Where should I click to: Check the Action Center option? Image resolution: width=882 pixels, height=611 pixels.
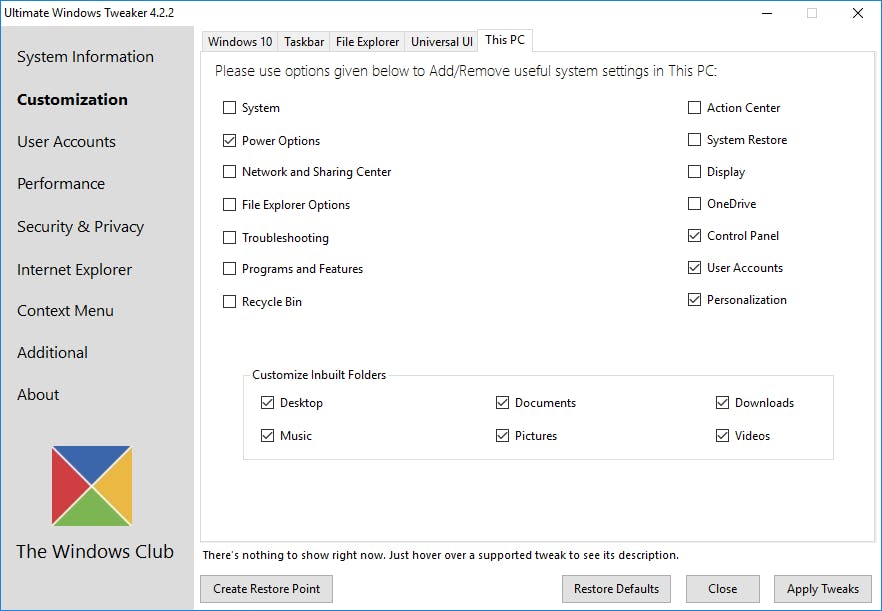(x=695, y=107)
